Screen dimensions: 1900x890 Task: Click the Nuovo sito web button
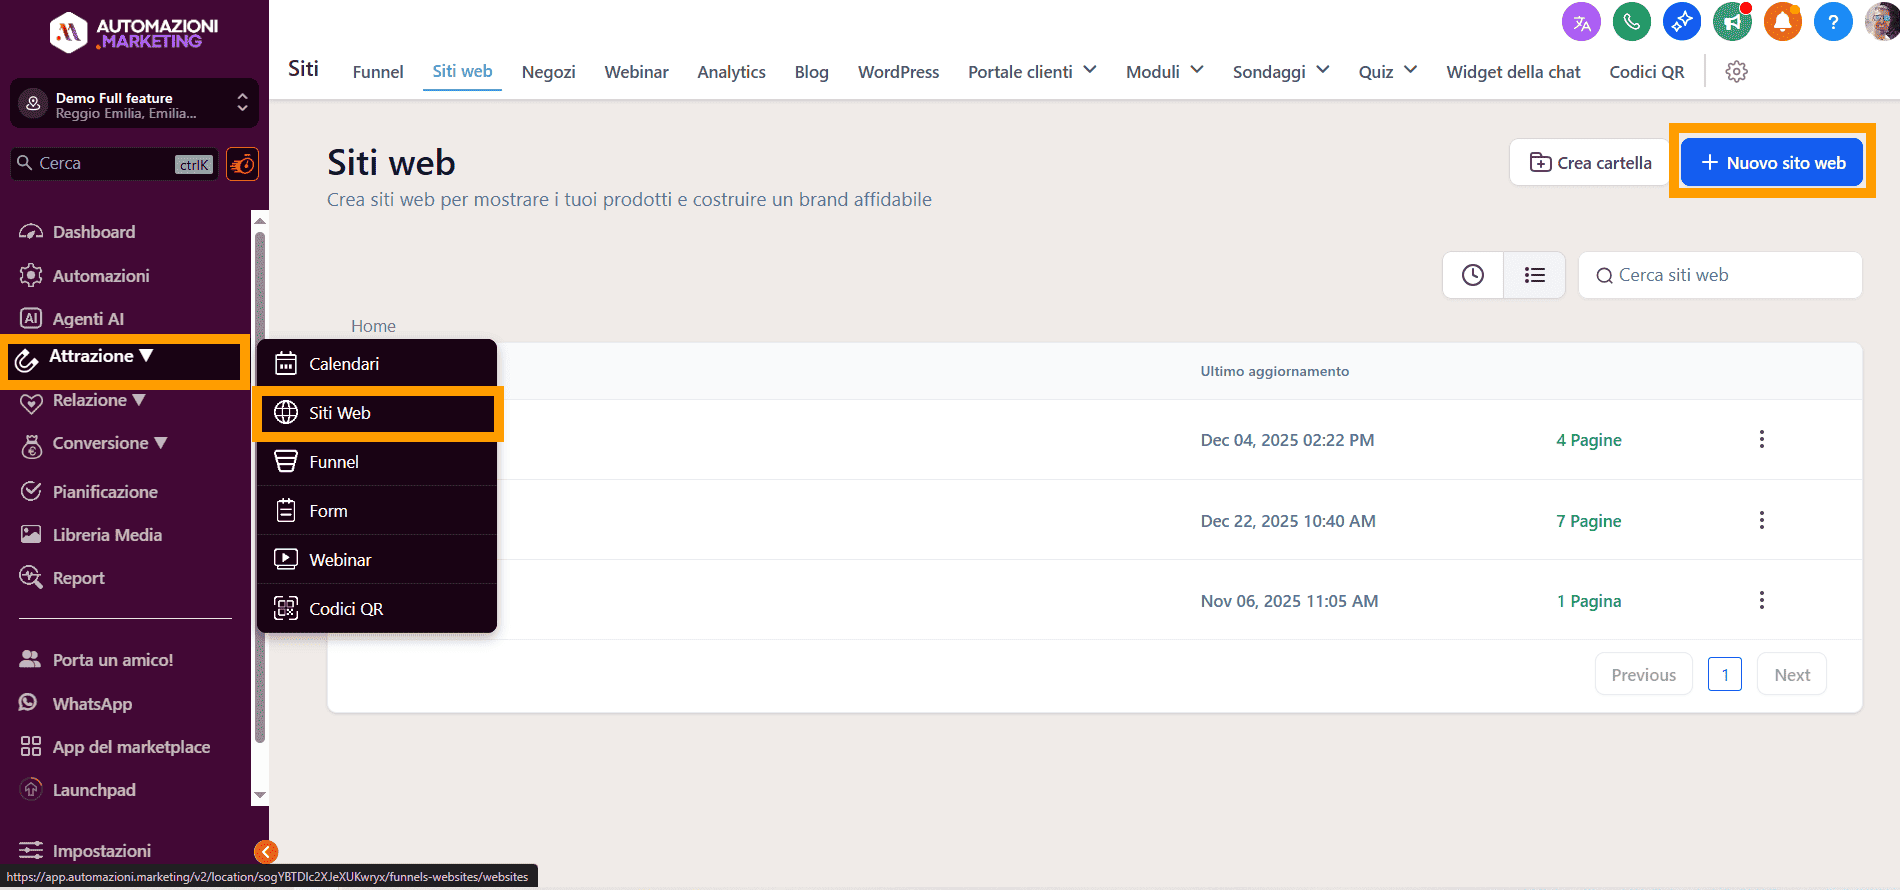point(1772,162)
